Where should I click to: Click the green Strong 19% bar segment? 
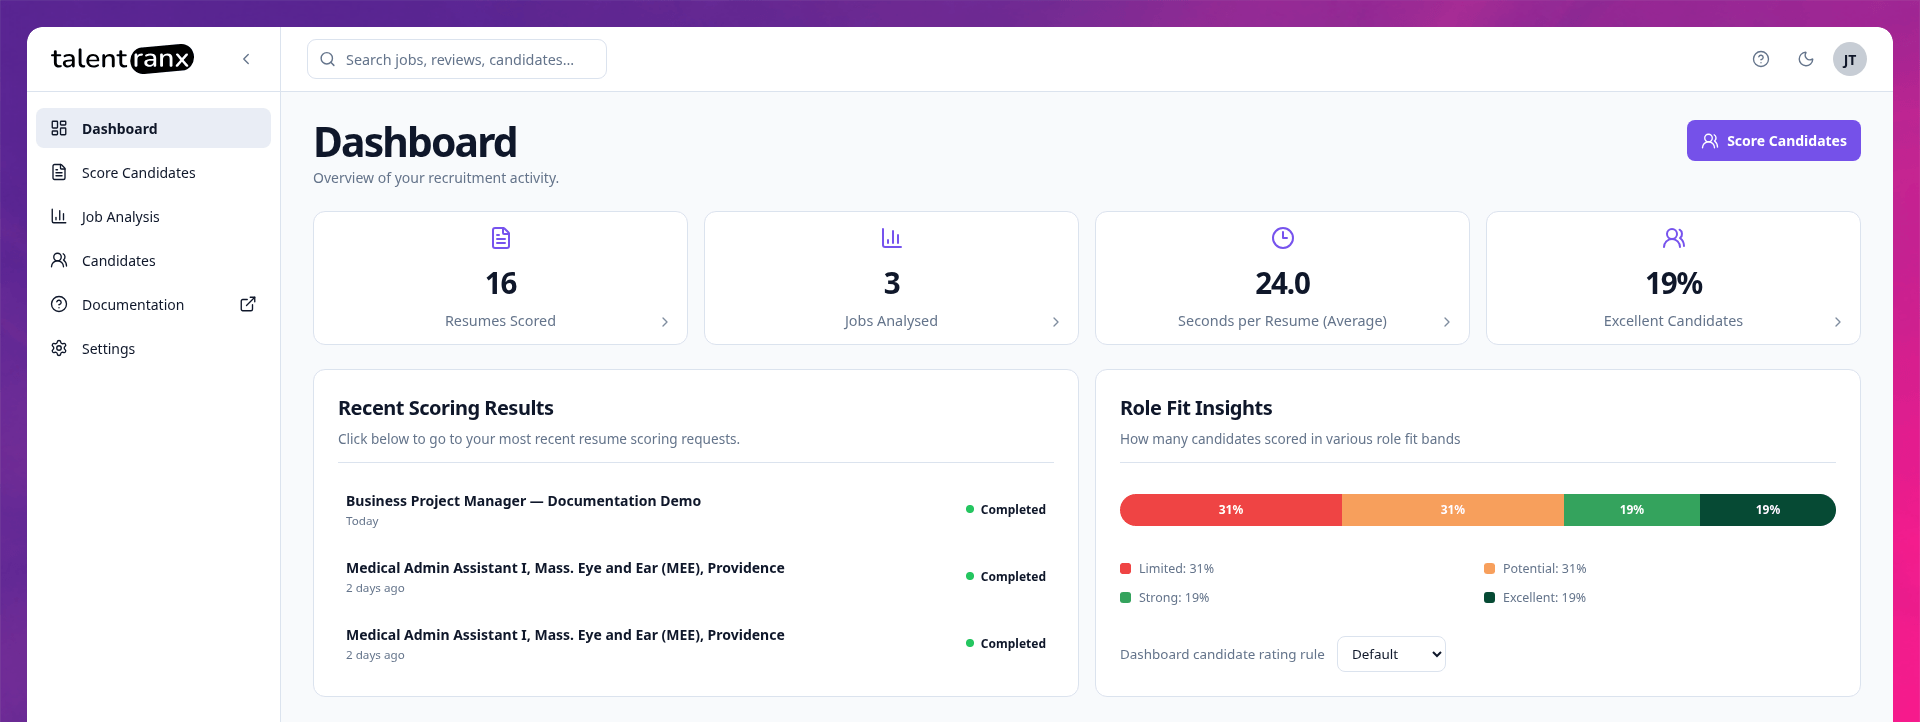click(x=1632, y=510)
